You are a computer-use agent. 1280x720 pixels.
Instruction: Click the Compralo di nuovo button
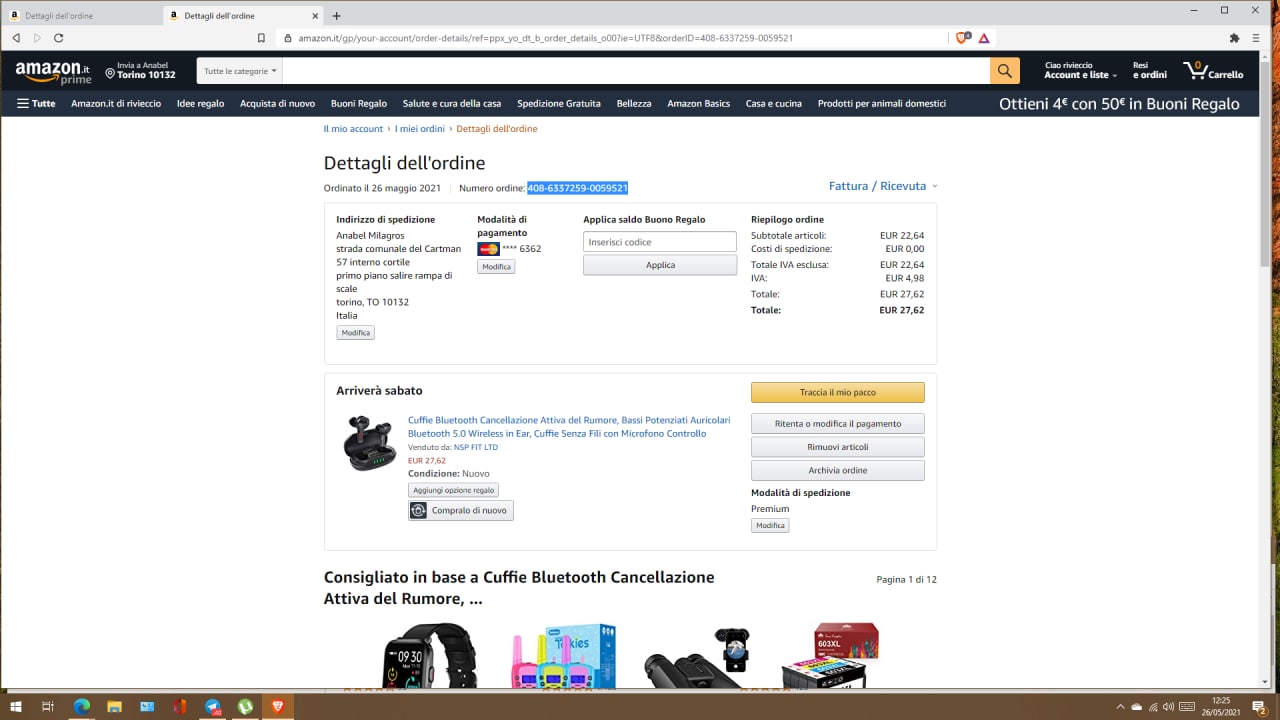click(x=461, y=510)
